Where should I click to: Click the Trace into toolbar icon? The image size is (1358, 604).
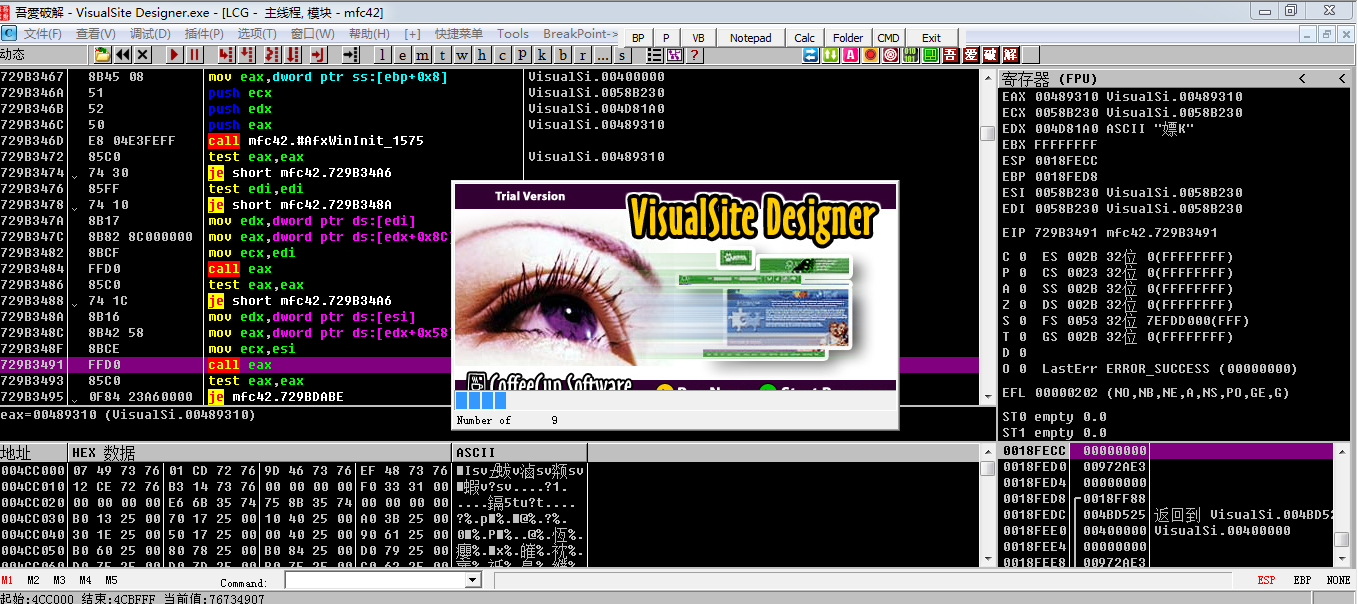coord(271,55)
